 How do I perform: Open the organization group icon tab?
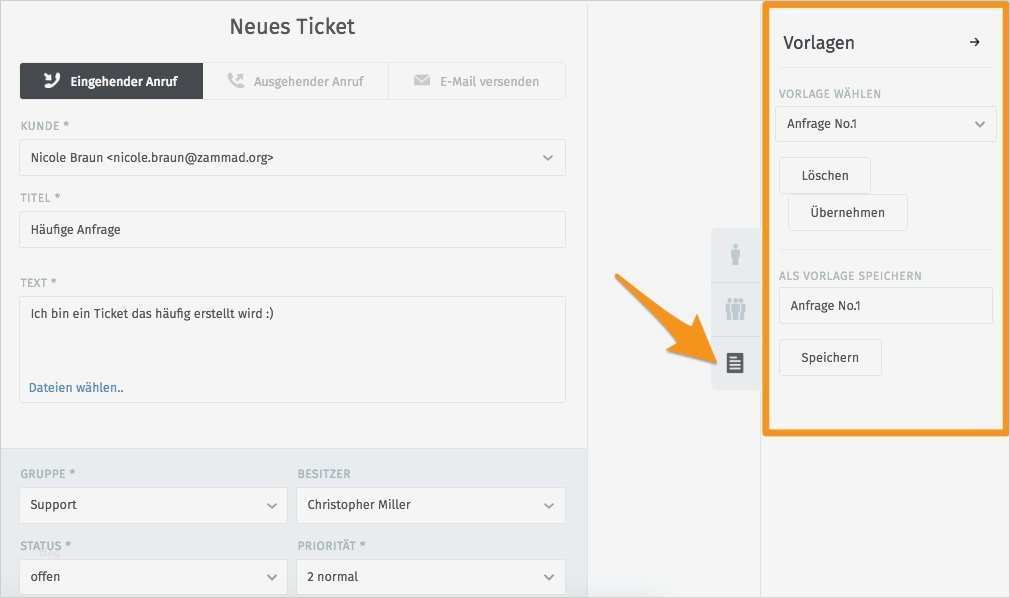click(735, 309)
